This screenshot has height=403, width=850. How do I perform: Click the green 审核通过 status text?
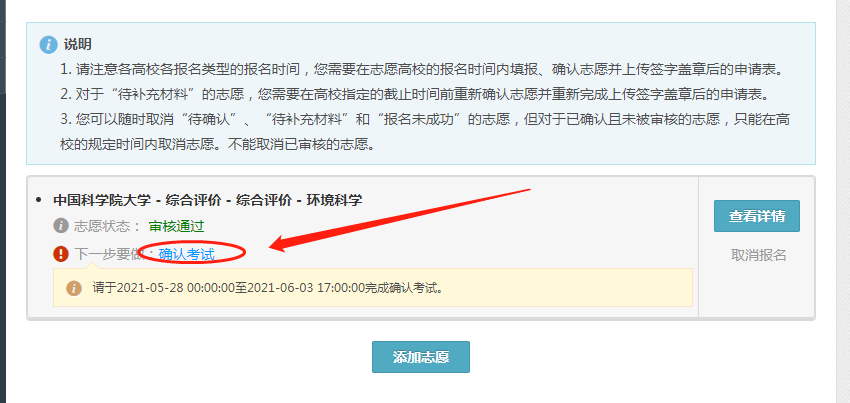[177, 226]
